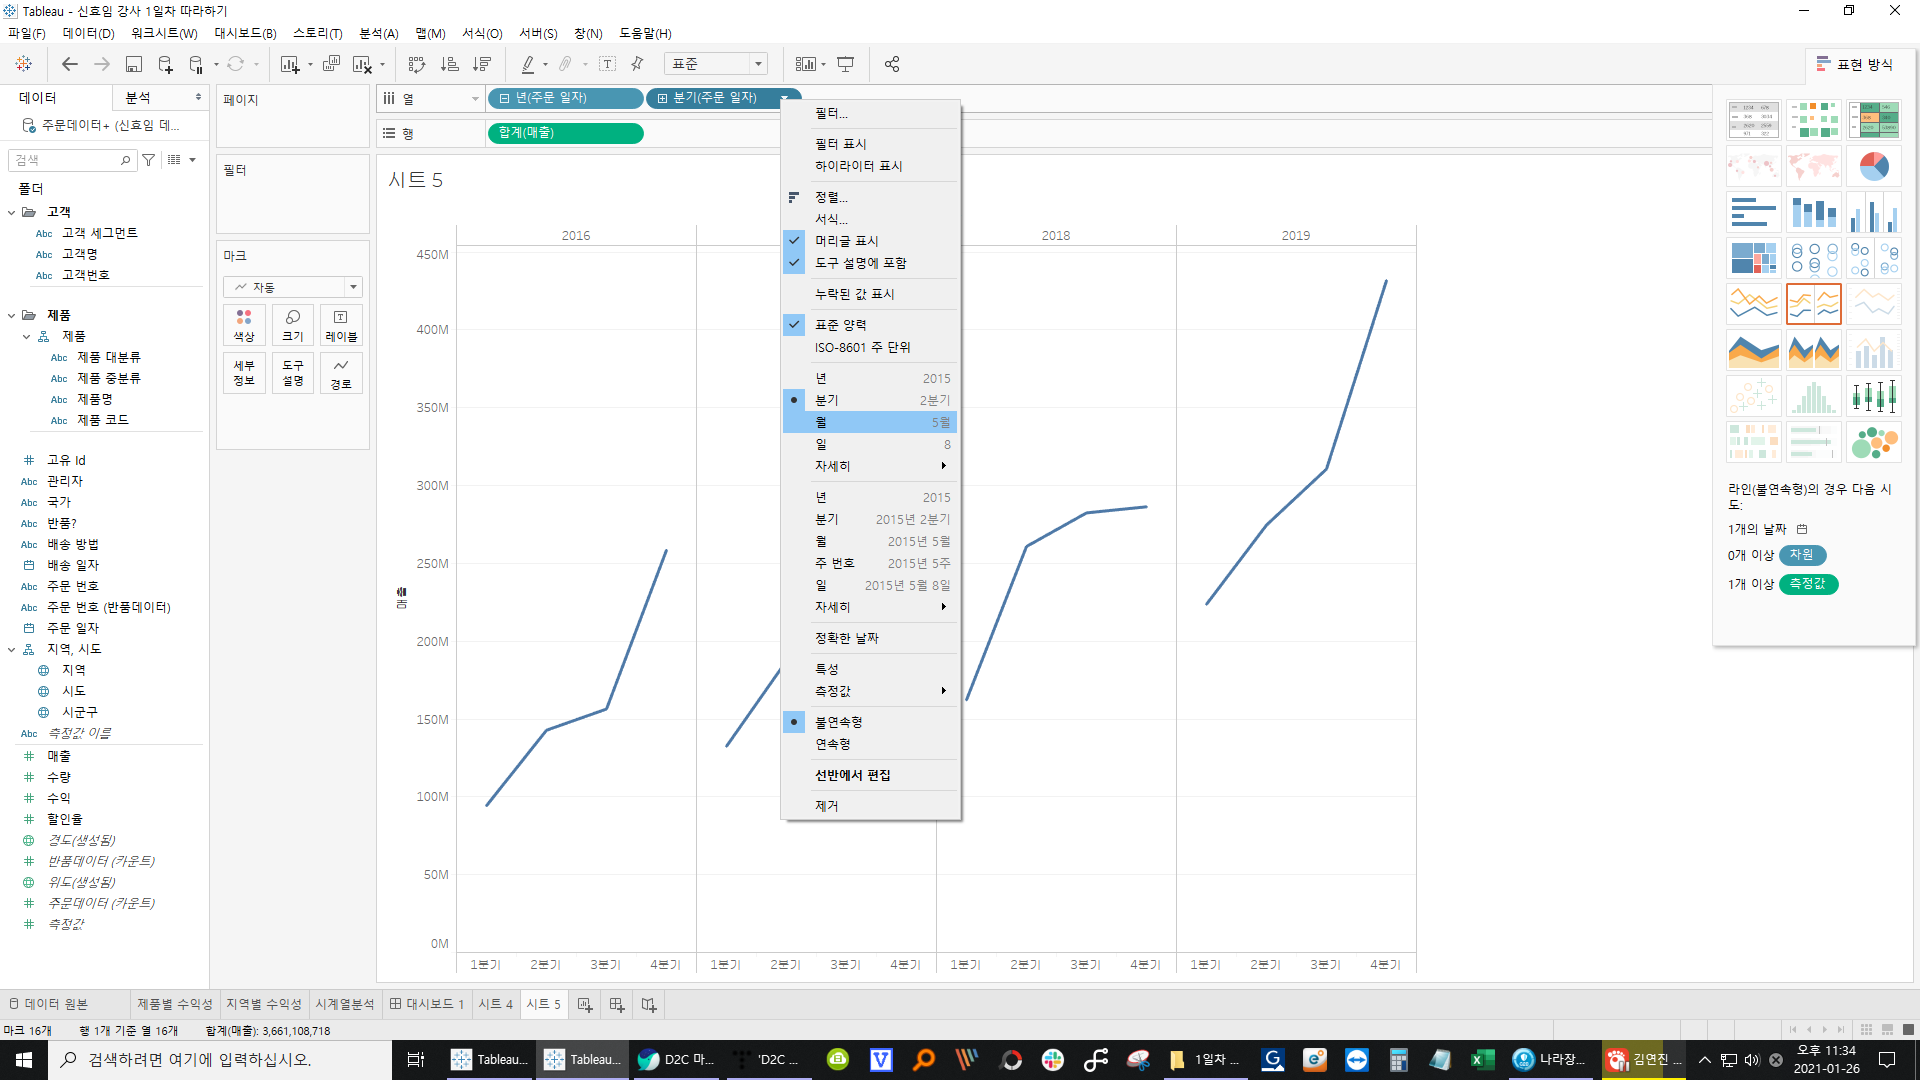Collapse the 제품 folder
1920x1080 pixels.
pos(11,315)
